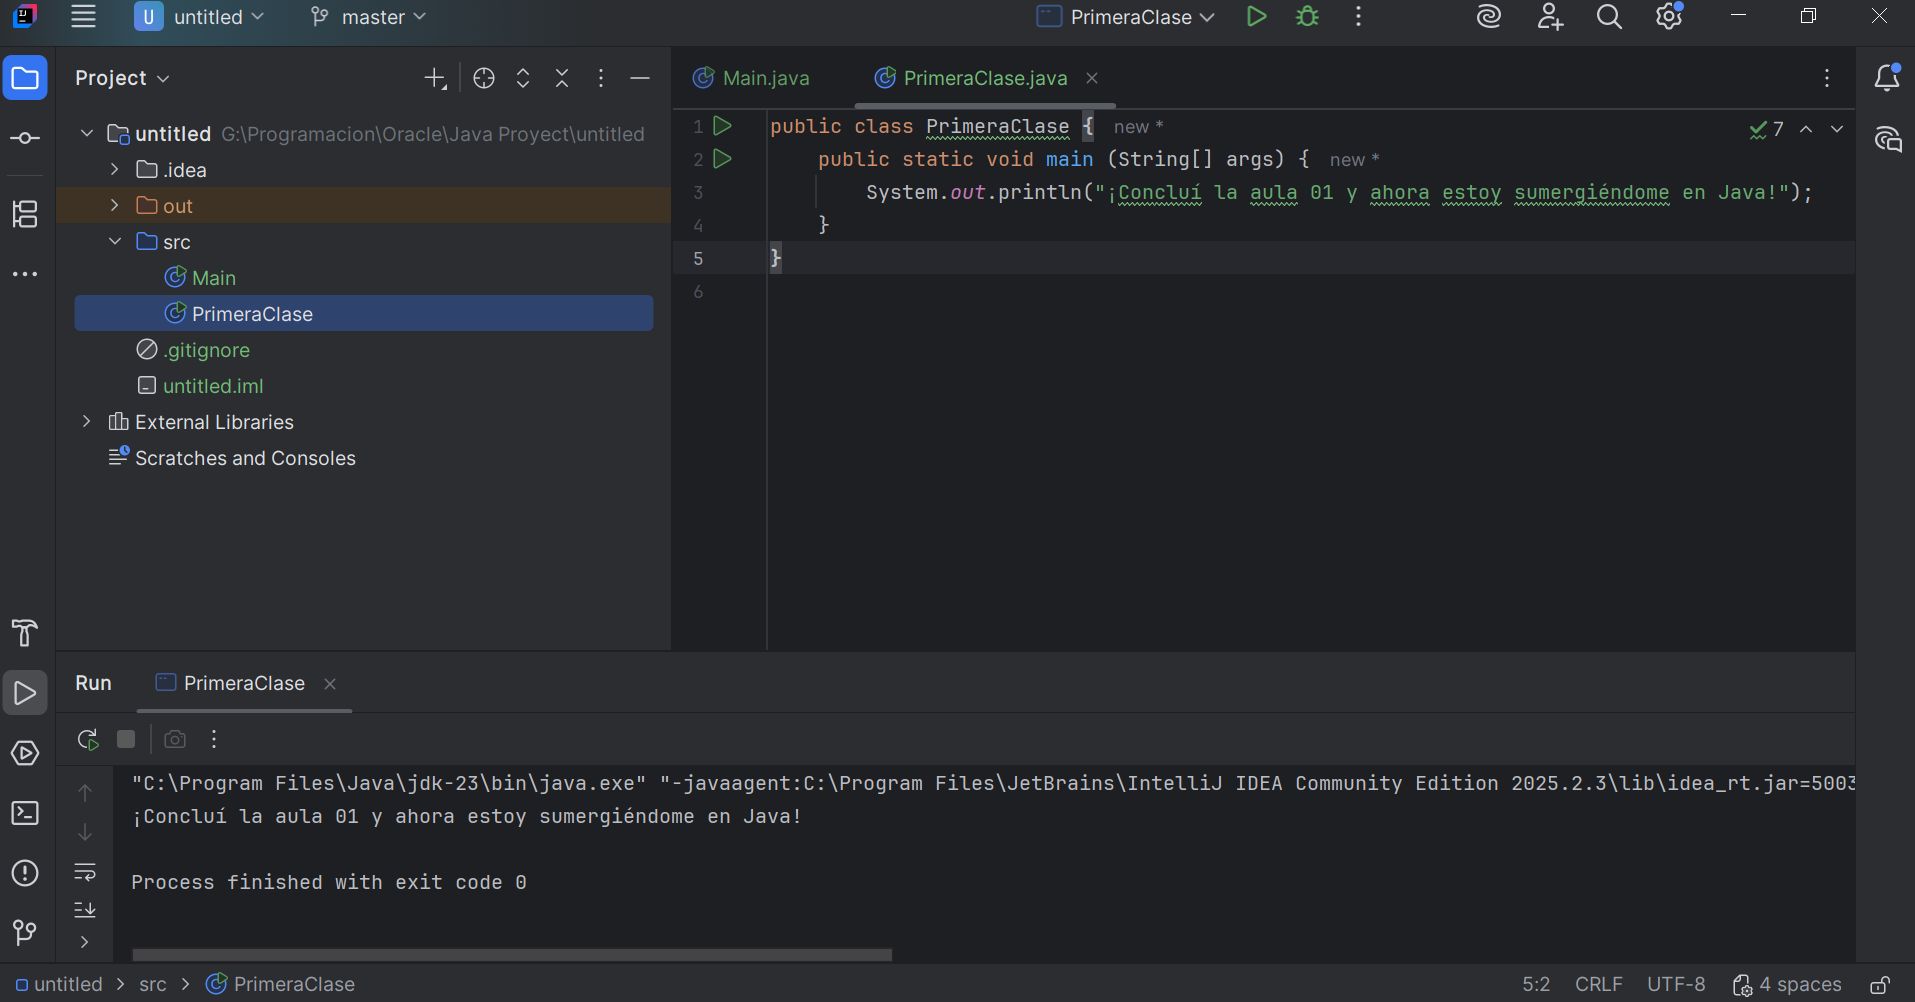Rerun PrimeraClase in the Run panel

[87, 739]
